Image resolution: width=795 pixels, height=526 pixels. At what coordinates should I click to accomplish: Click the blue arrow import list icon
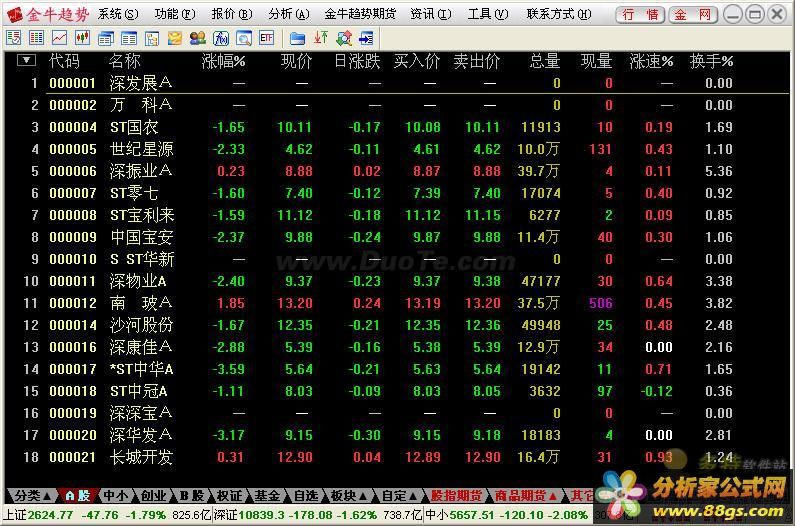click(x=366, y=38)
